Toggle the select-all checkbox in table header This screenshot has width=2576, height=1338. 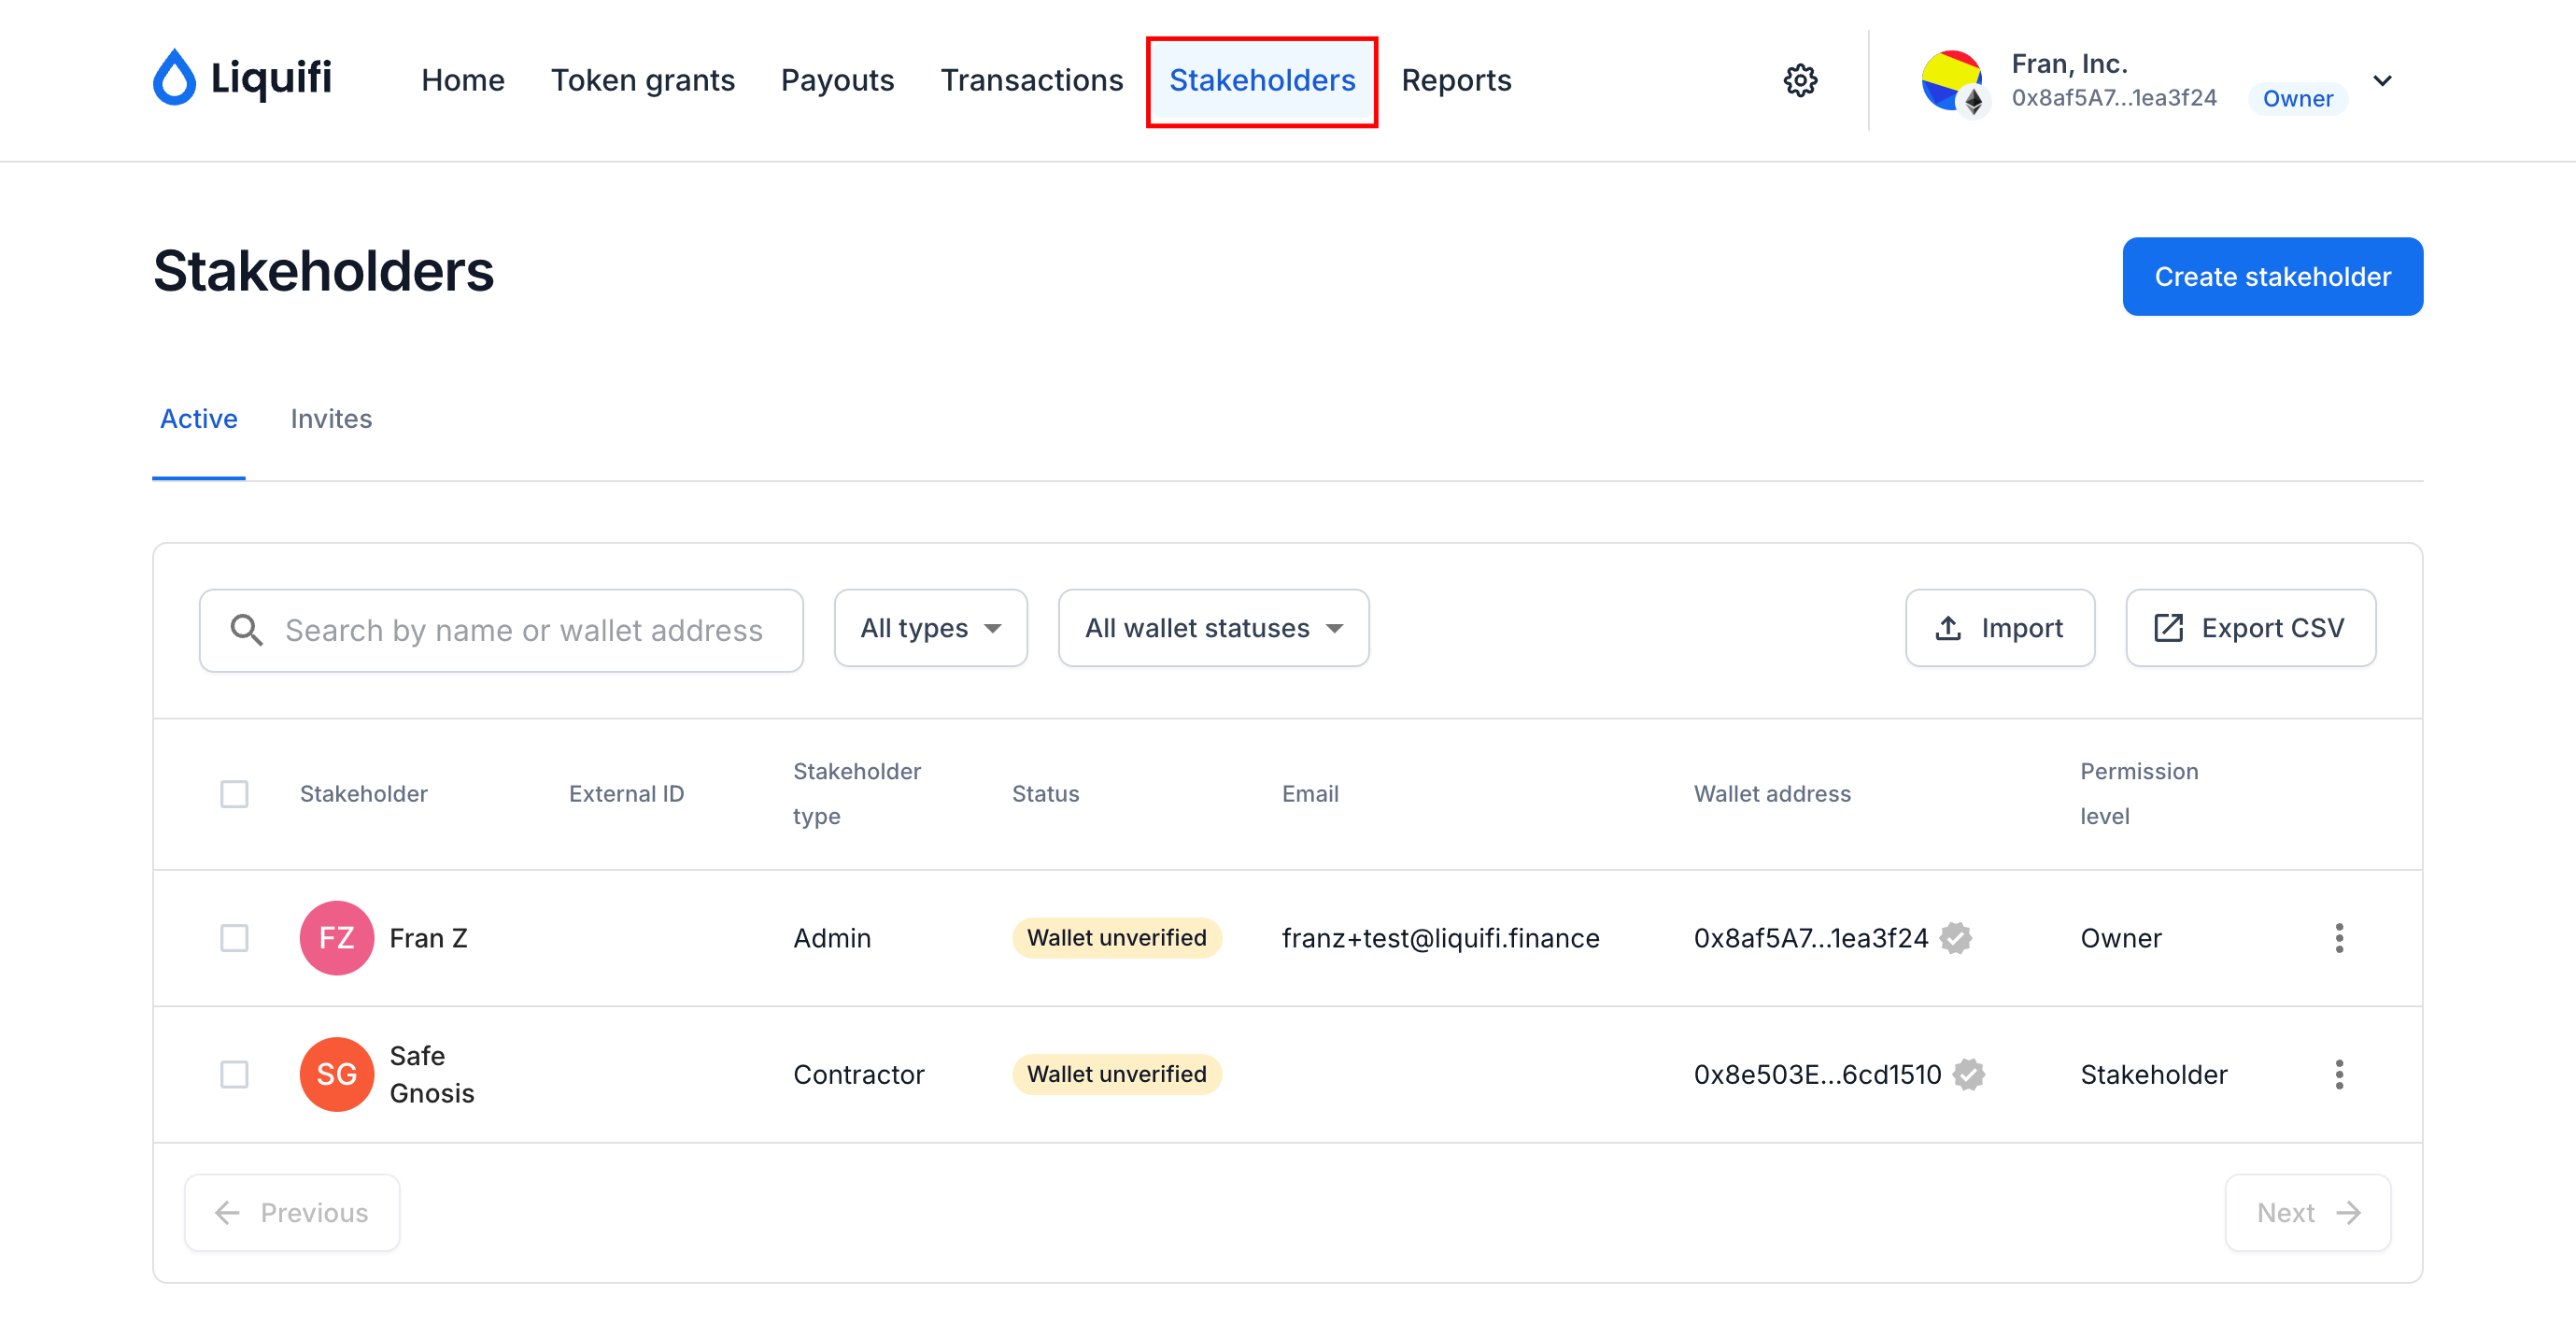click(234, 794)
